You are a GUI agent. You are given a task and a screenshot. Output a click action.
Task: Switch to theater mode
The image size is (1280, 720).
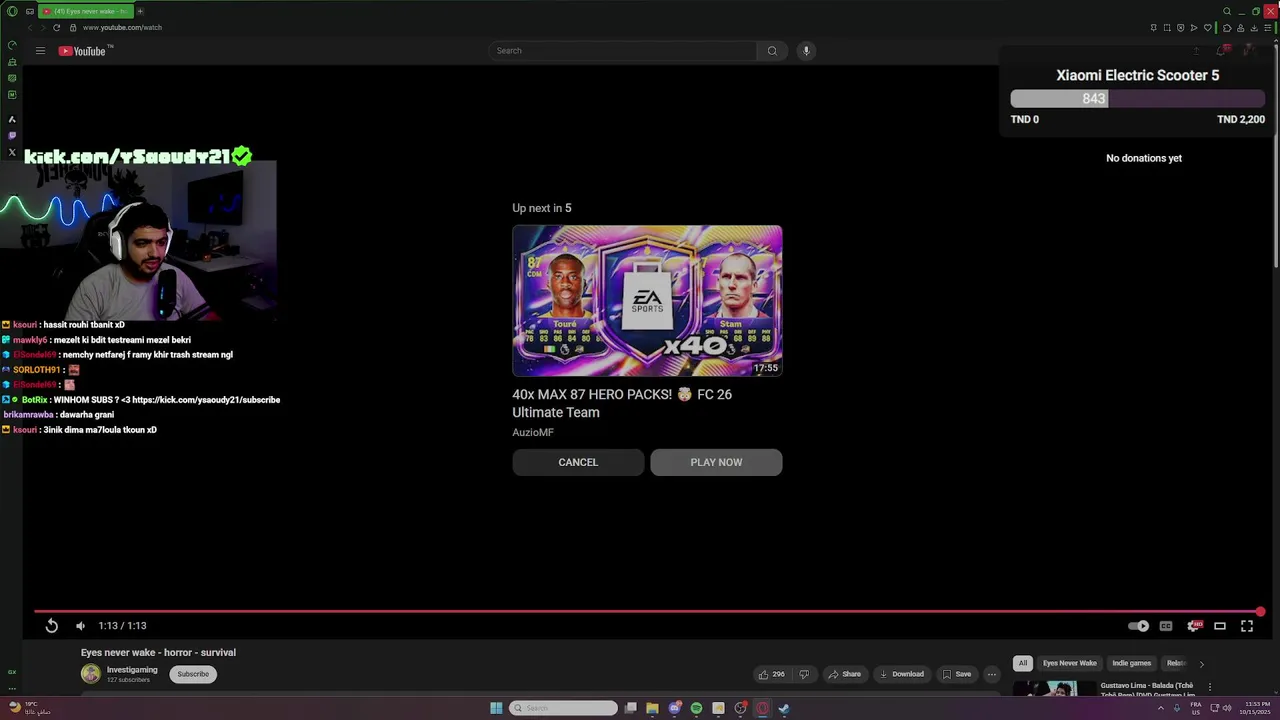tap(1220, 626)
